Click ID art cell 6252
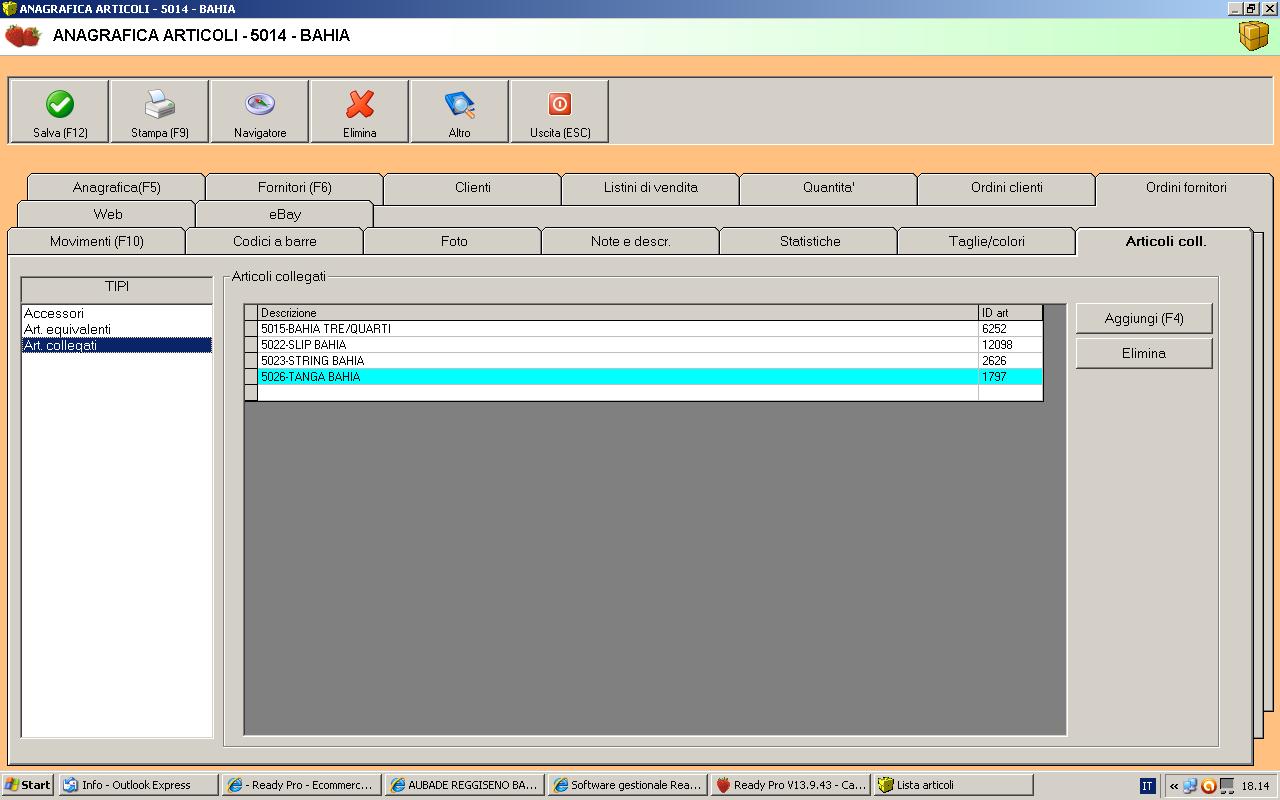1280x800 pixels. (1010, 329)
